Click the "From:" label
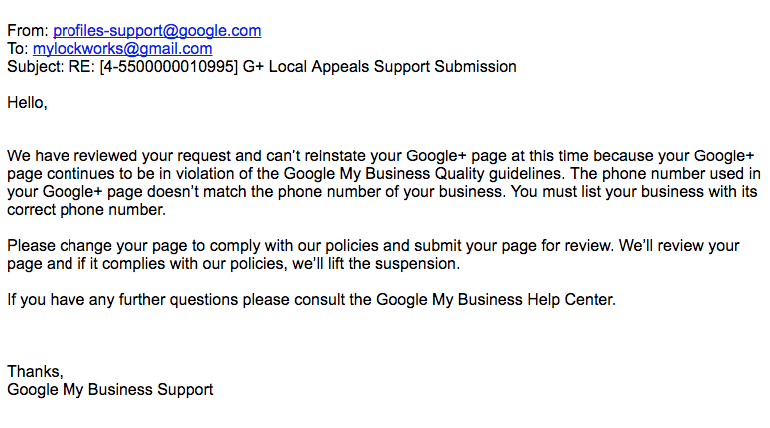This screenshot has height=428, width=770. (x=28, y=31)
